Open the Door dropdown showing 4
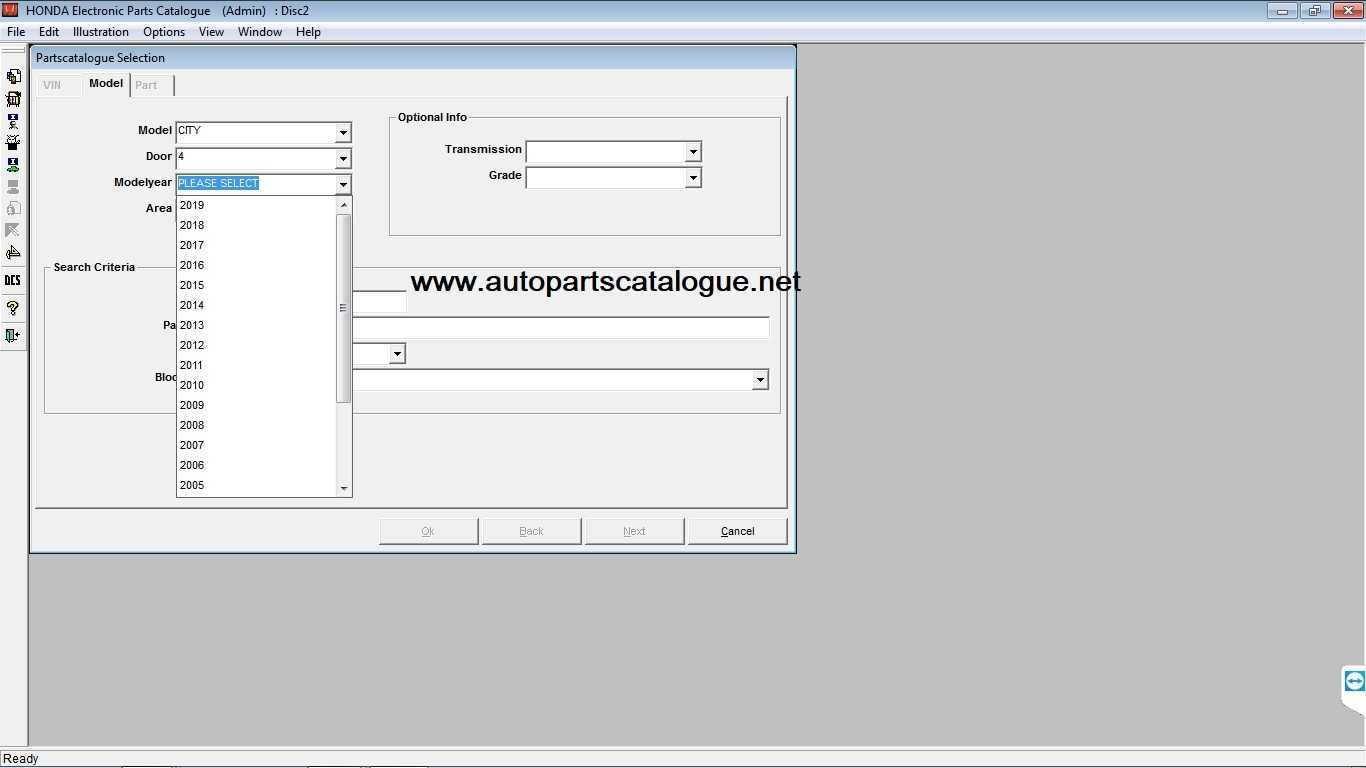 342,158
